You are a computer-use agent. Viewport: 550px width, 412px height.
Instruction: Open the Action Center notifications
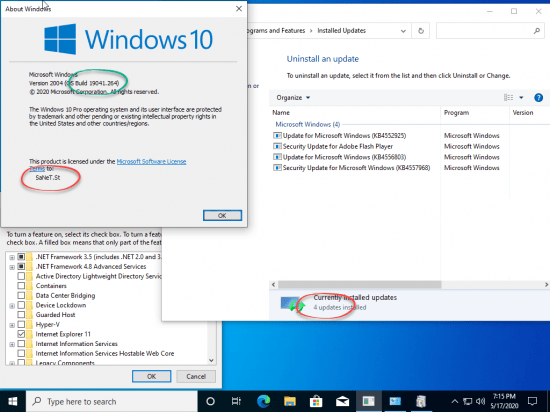coord(532,401)
